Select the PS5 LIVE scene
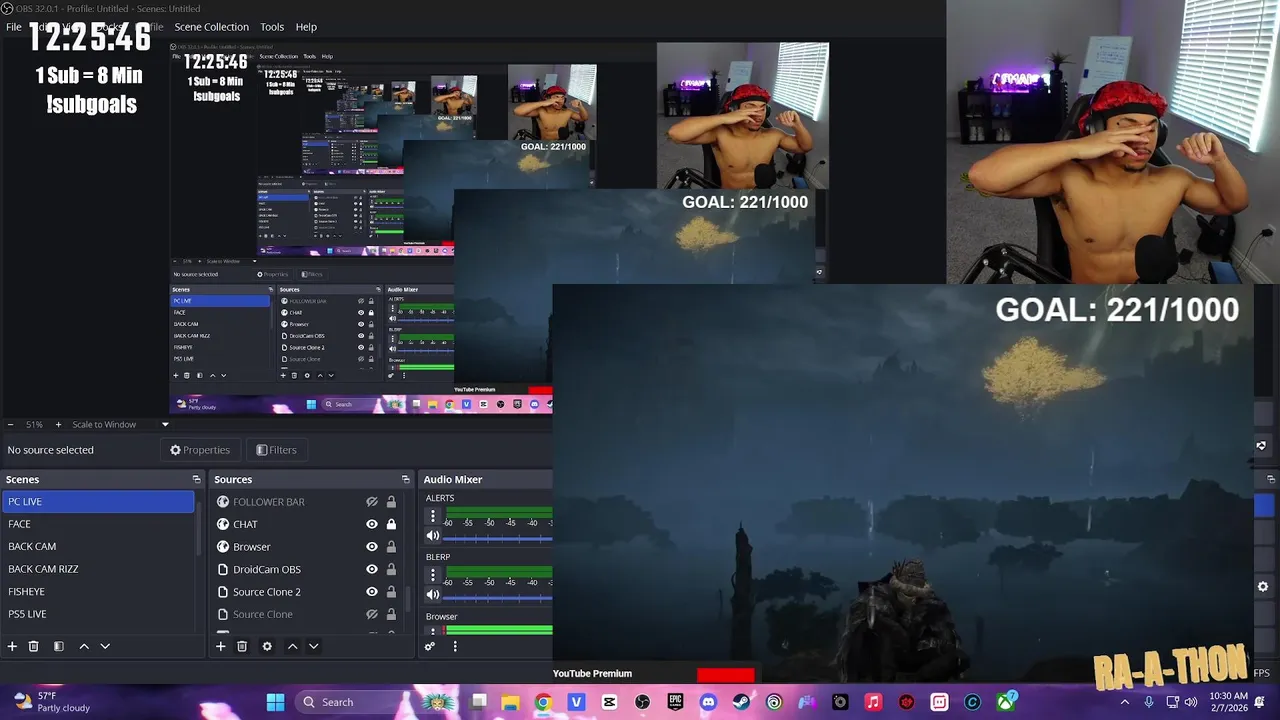This screenshot has width=1280, height=720. (98, 614)
